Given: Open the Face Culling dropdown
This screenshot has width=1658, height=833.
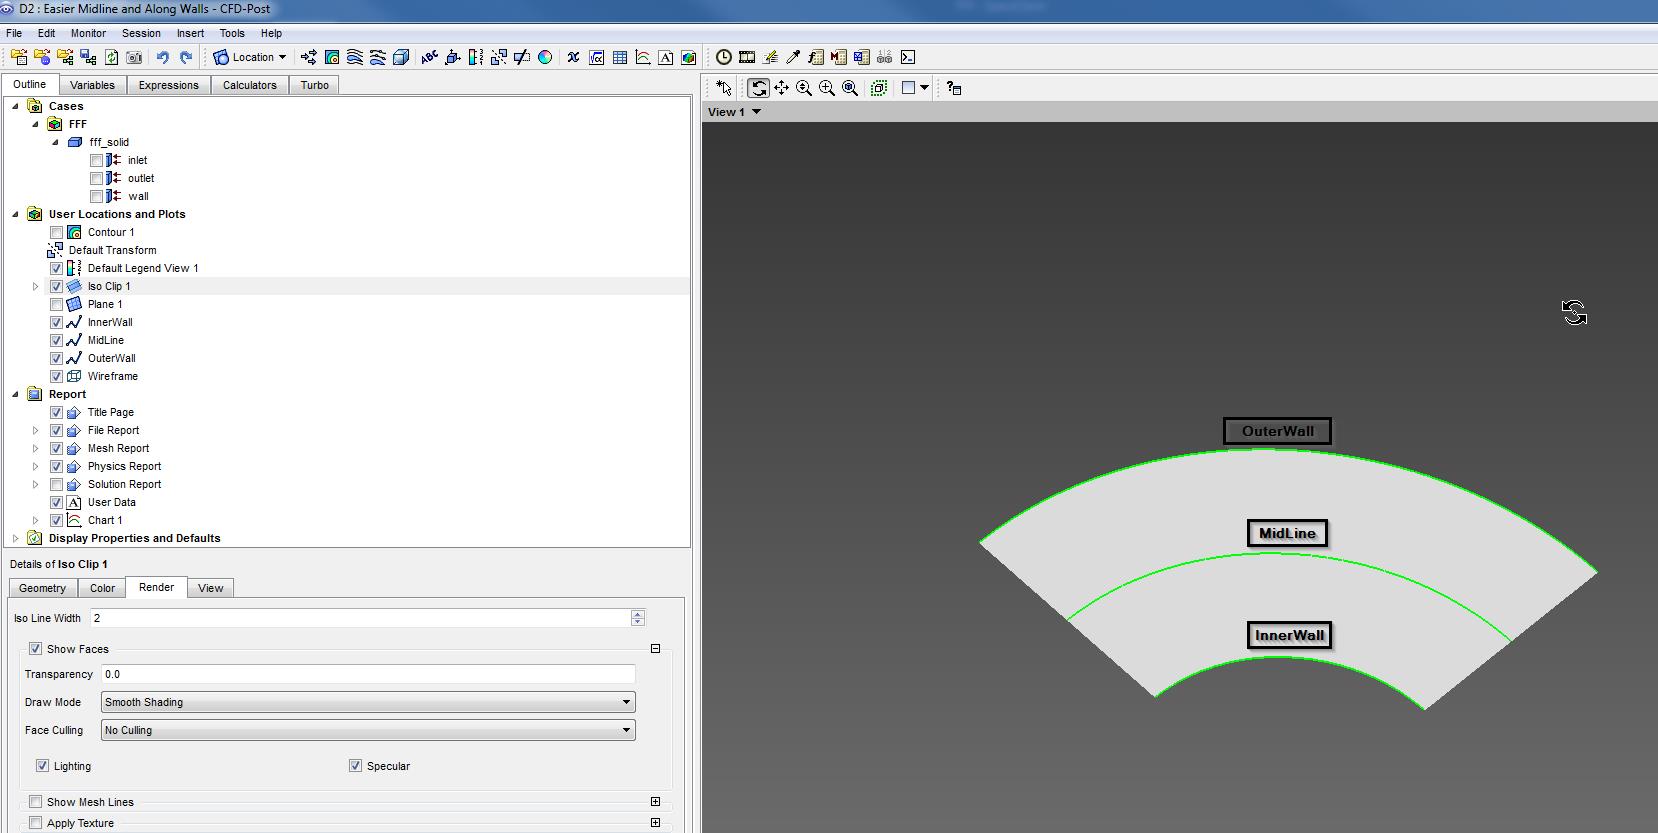Looking at the screenshot, I should coord(368,730).
